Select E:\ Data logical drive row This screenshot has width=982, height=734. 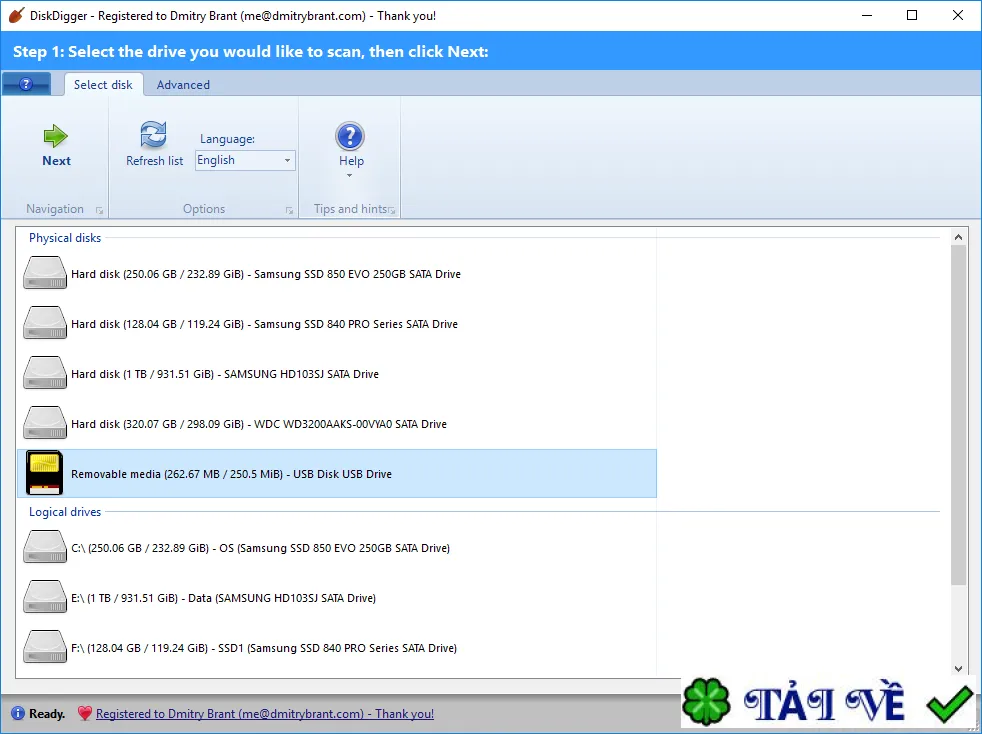337,598
